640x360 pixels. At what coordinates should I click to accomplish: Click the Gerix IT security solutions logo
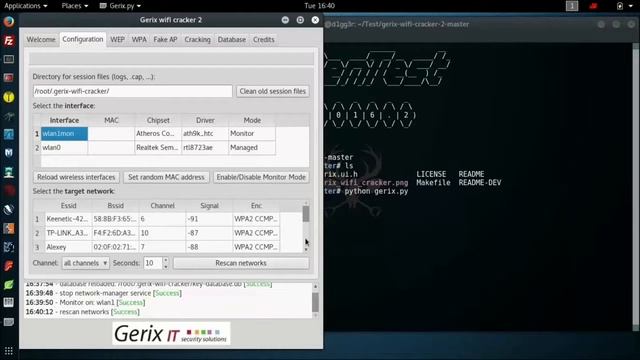tap(171, 333)
